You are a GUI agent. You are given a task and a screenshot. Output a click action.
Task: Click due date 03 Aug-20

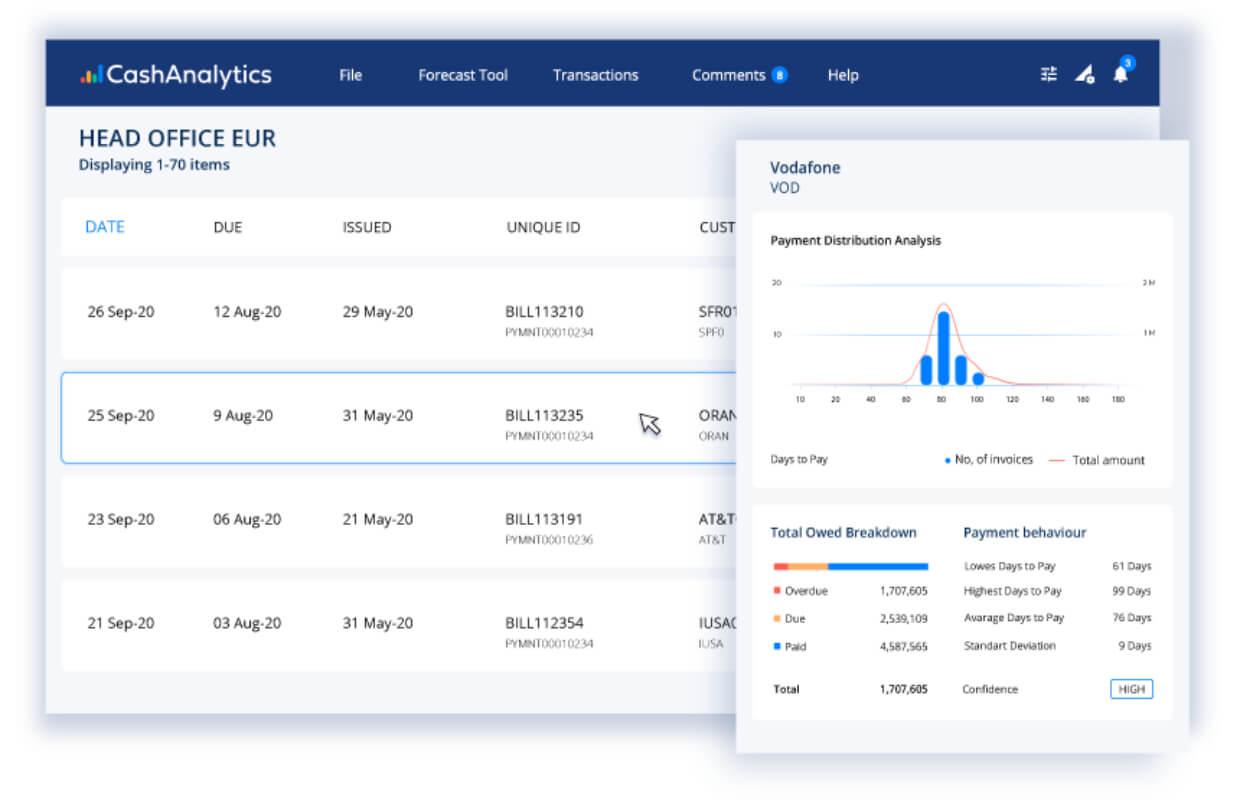coord(247,623)
